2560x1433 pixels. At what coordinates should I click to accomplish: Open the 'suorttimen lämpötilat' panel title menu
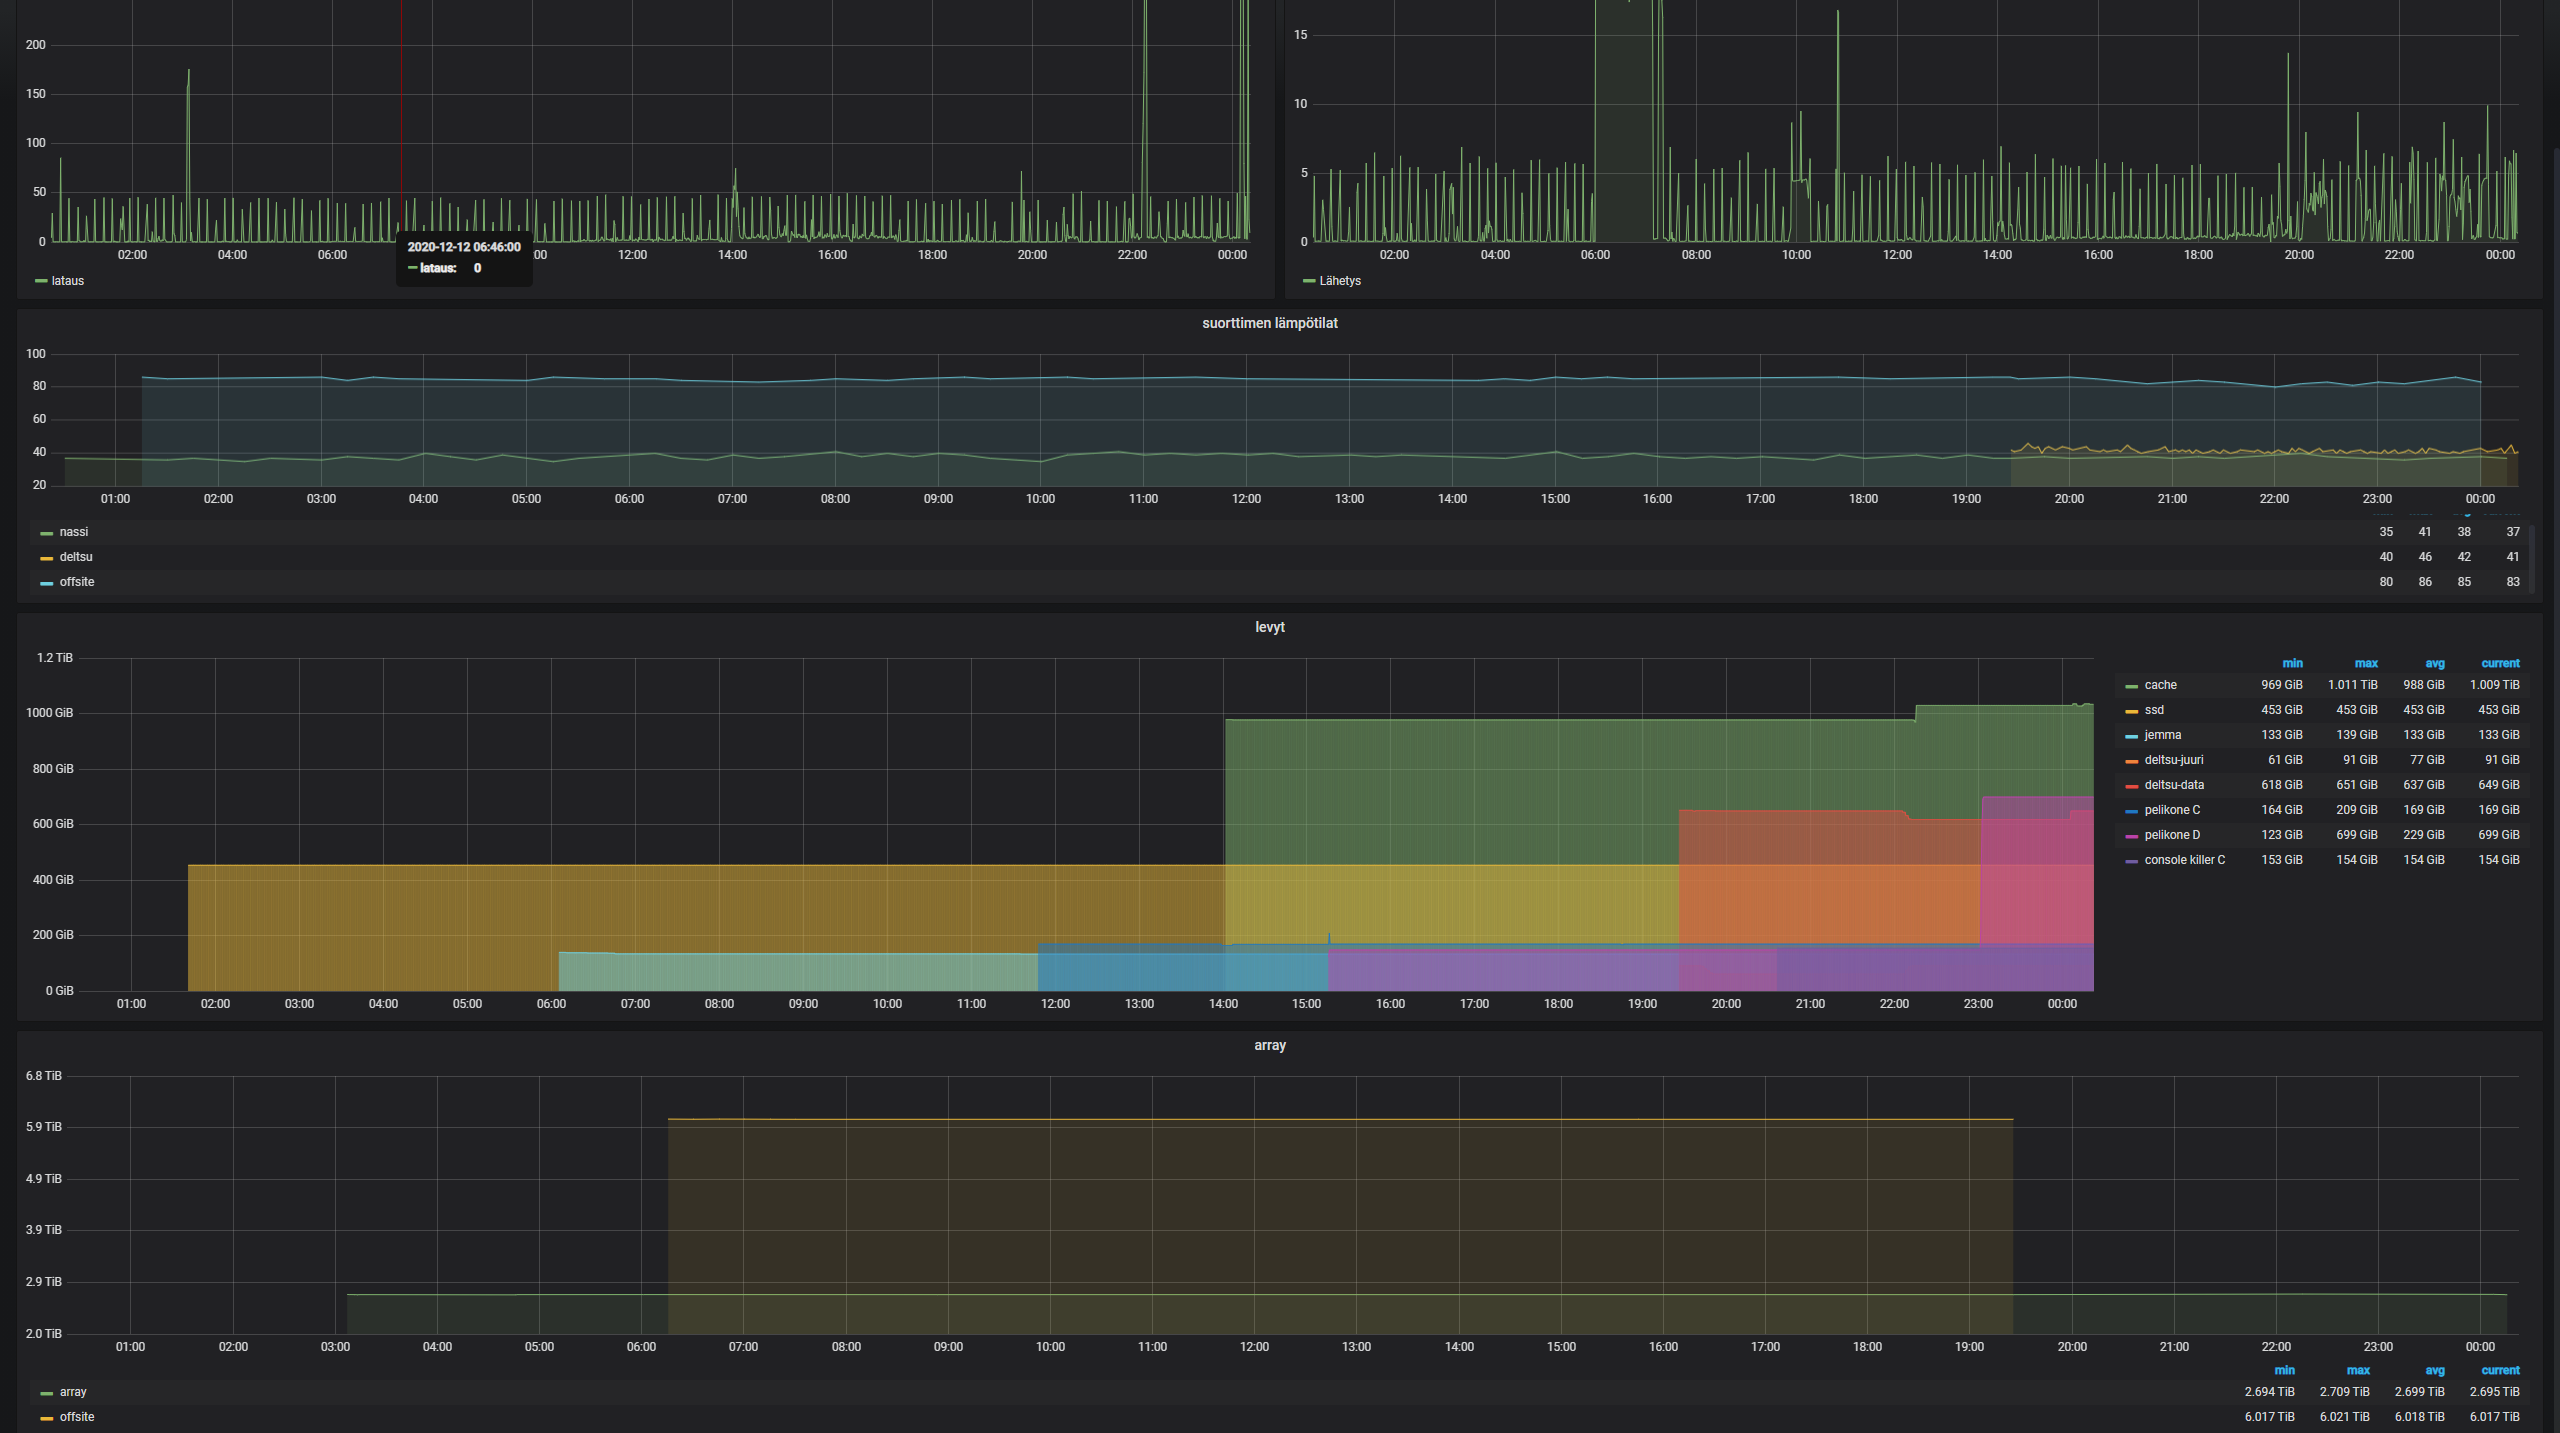1269,323
